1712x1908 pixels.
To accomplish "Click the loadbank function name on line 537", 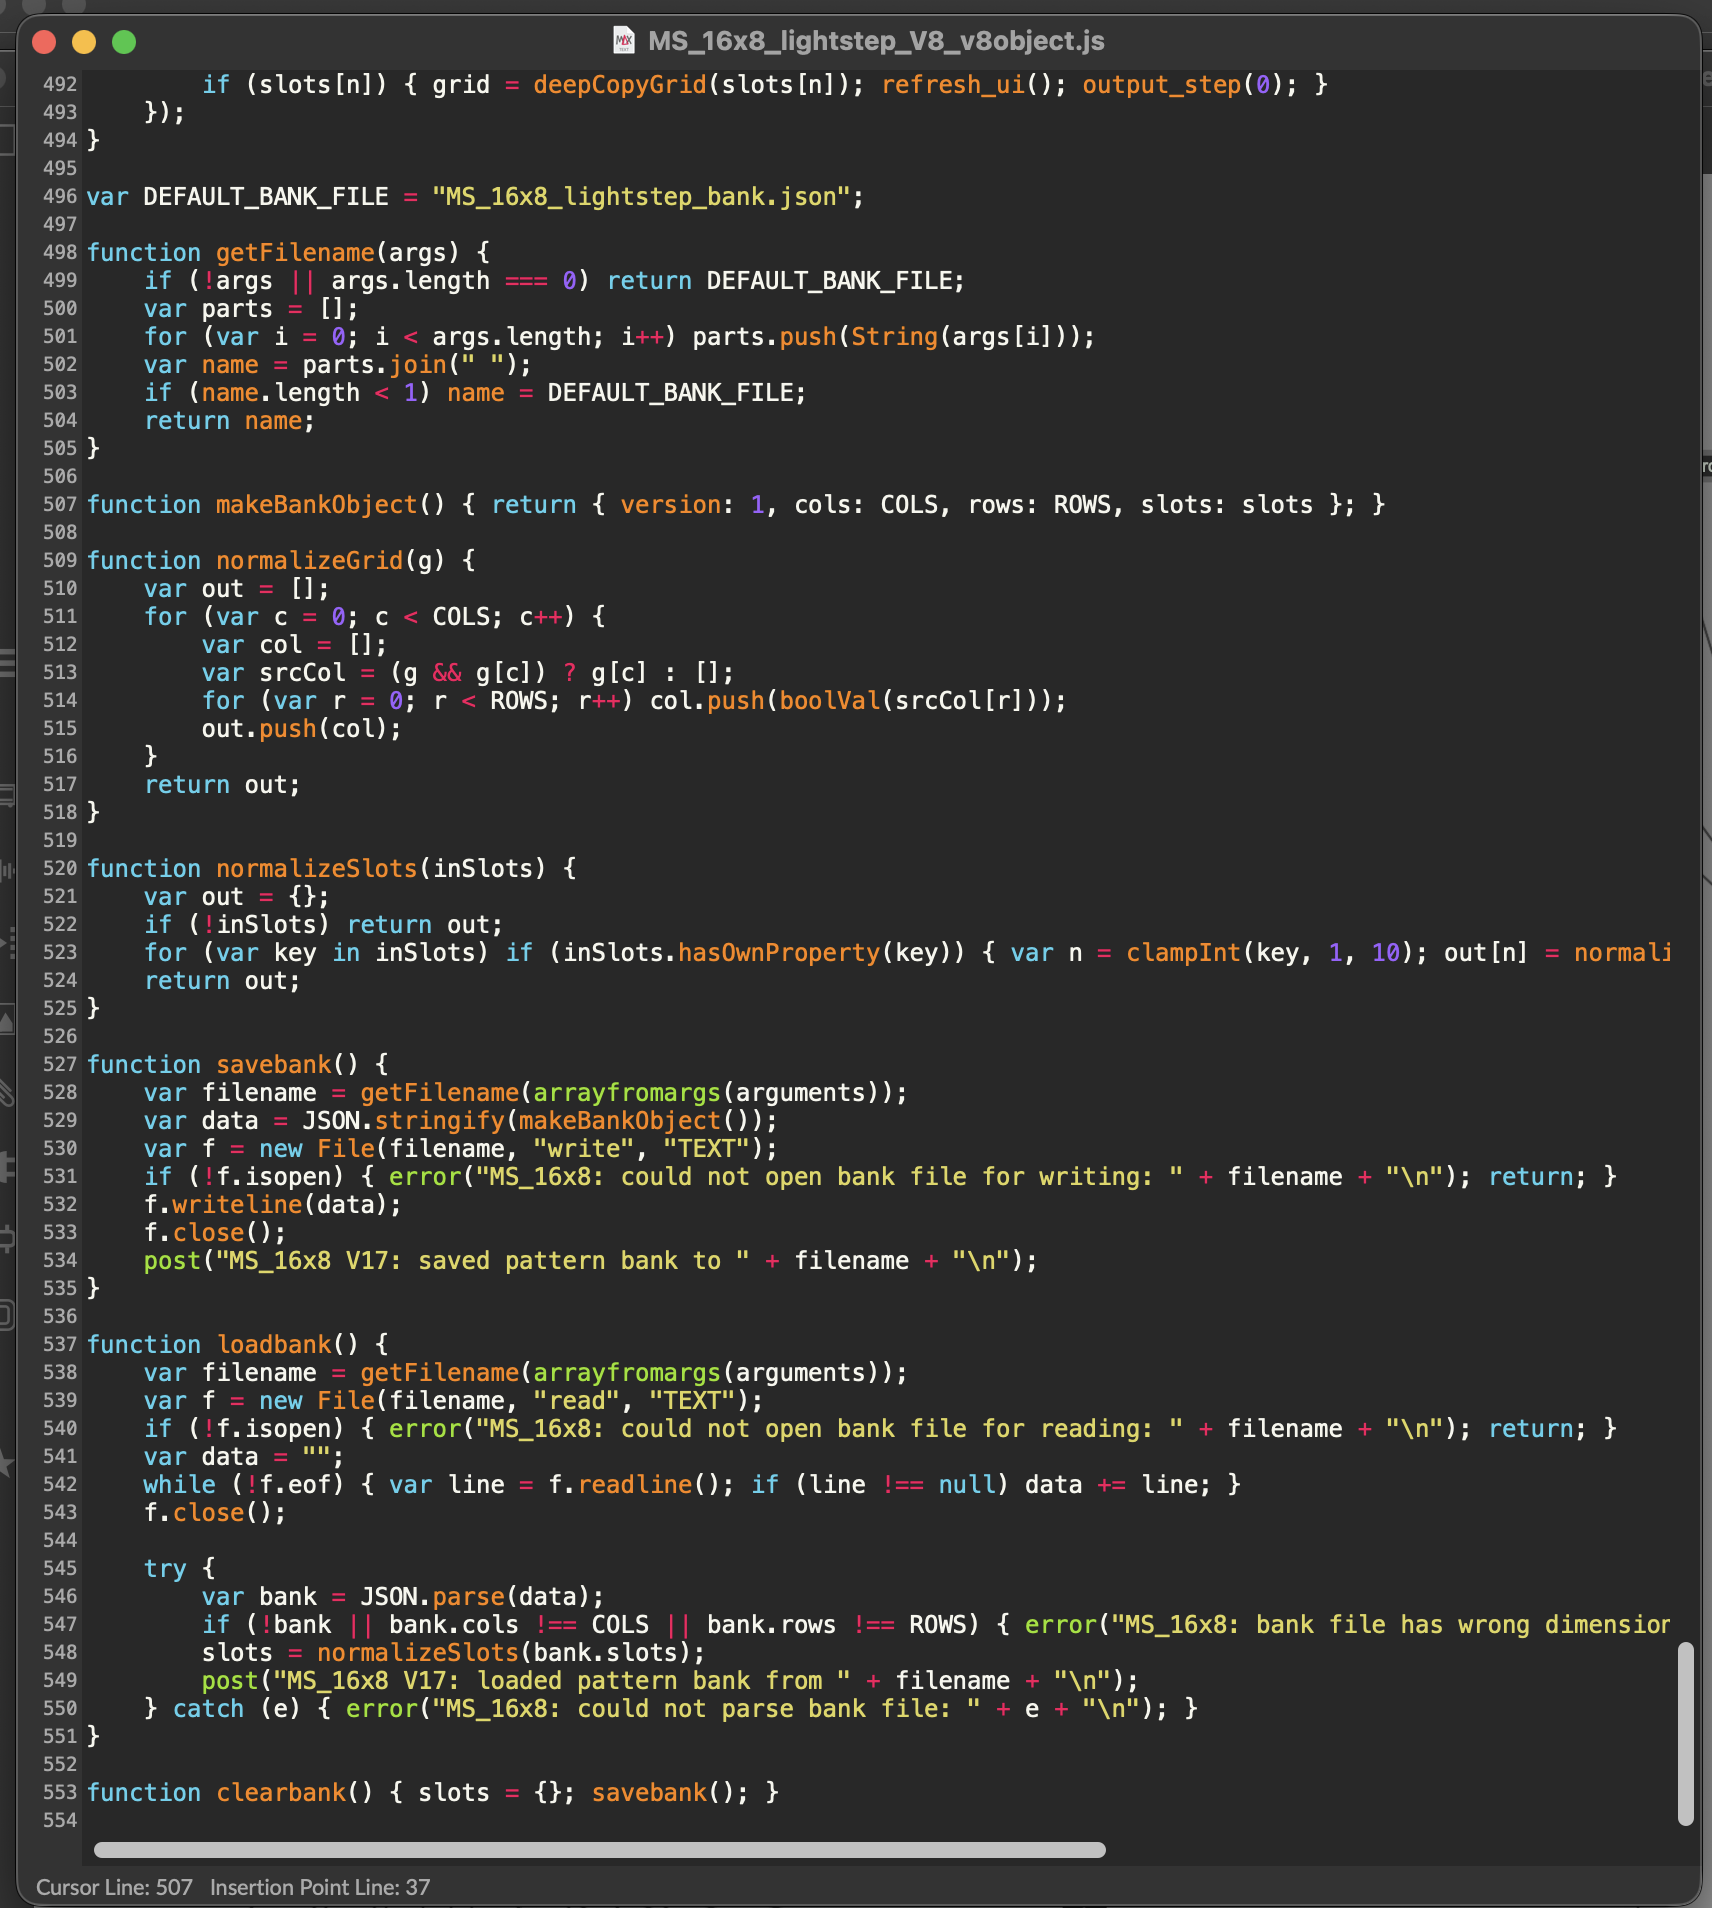I will coord(273,1345).
